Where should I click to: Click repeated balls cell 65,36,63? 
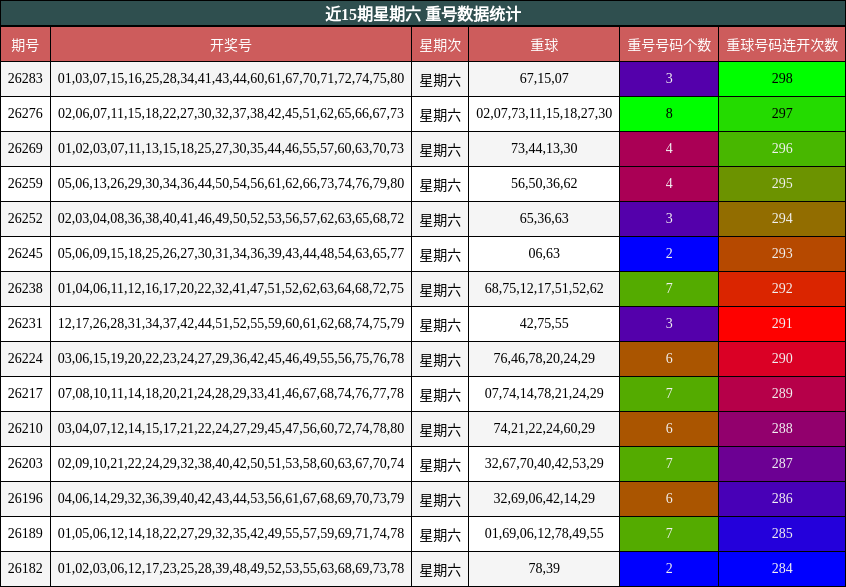(x=544, y=219)
